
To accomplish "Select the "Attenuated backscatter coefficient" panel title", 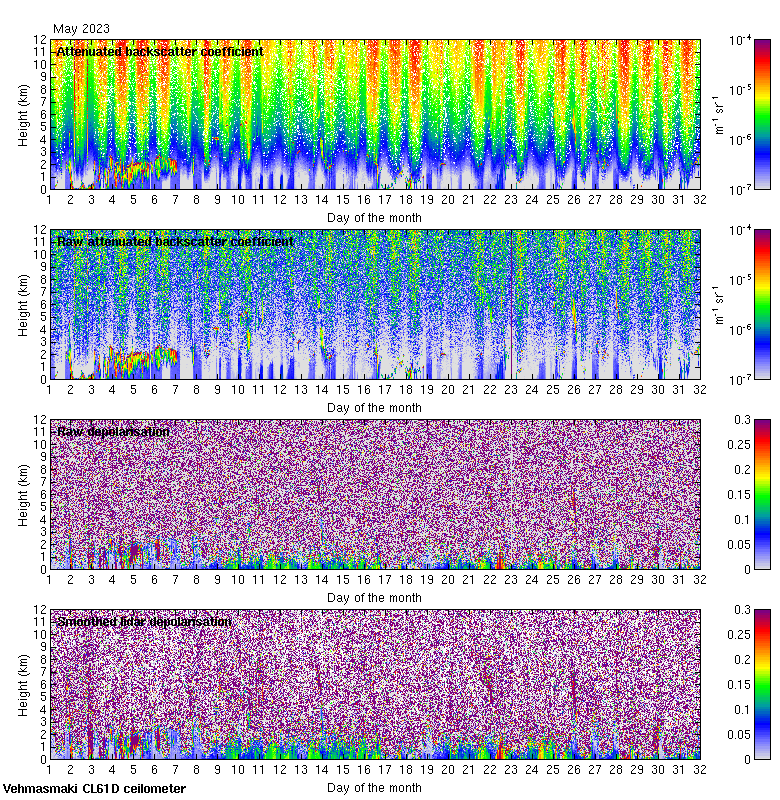I will coord(160,52).
